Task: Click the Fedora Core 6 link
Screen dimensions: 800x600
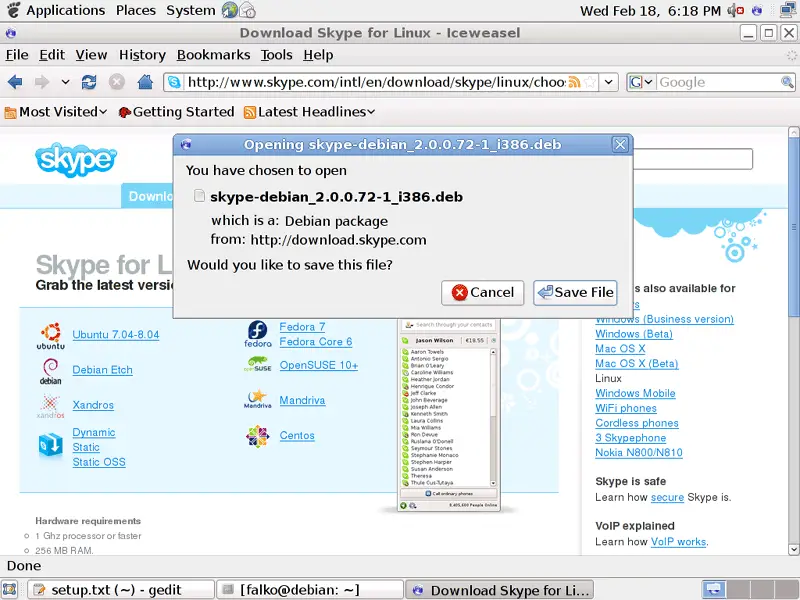Action: click(x=316, y=342)
